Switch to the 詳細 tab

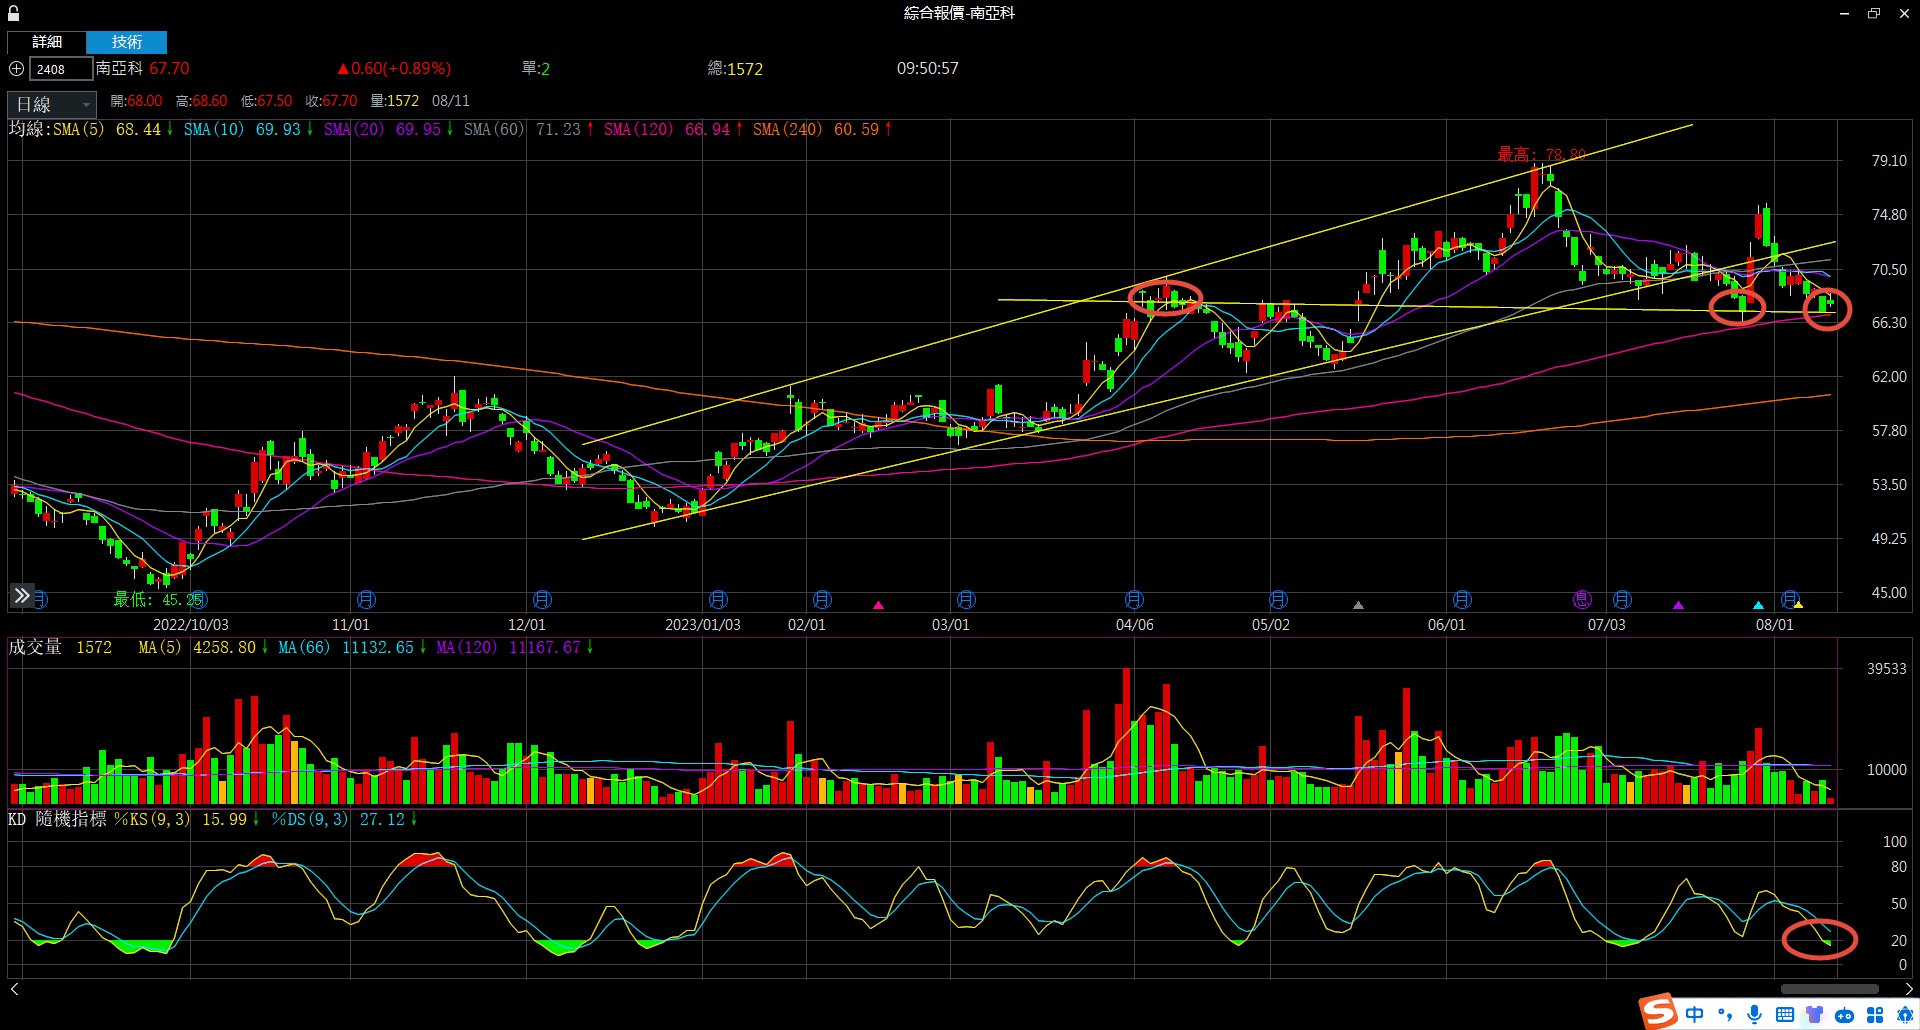[x=47, y=42]
